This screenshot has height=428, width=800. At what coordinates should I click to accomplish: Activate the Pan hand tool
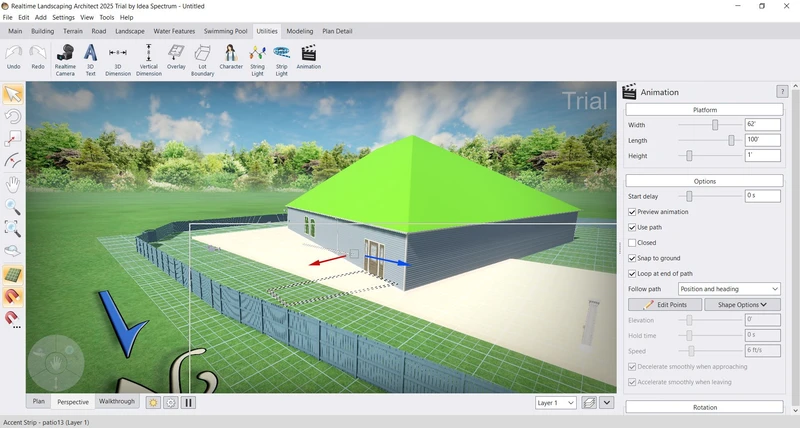tap(13, 184)
